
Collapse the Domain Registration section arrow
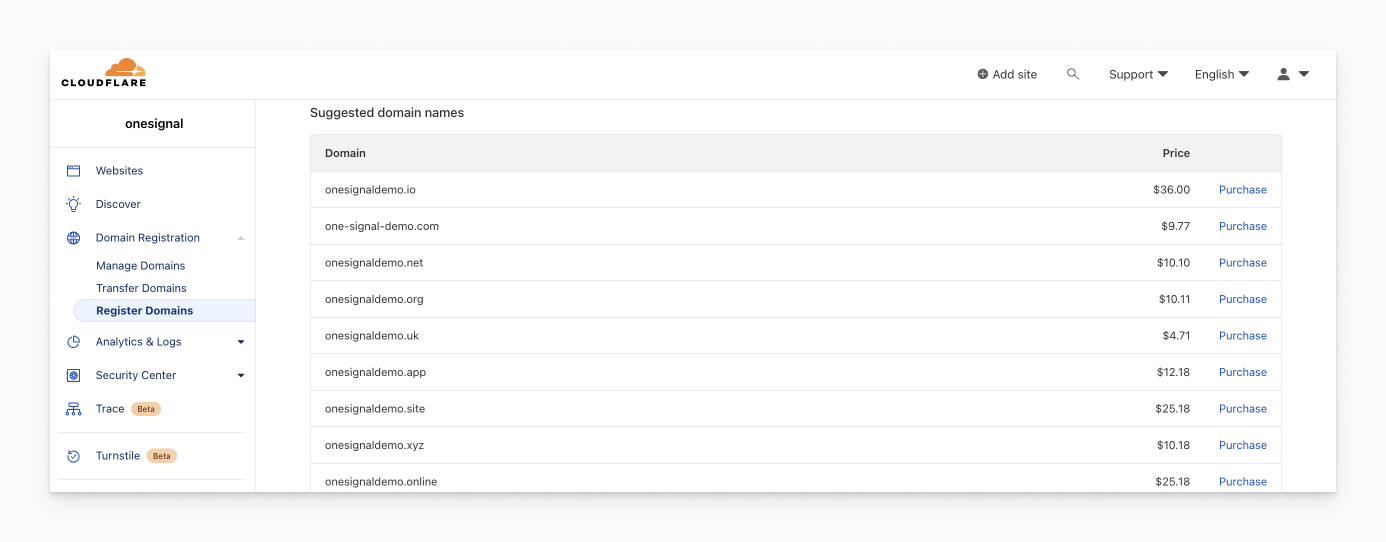tap(241, 238)
